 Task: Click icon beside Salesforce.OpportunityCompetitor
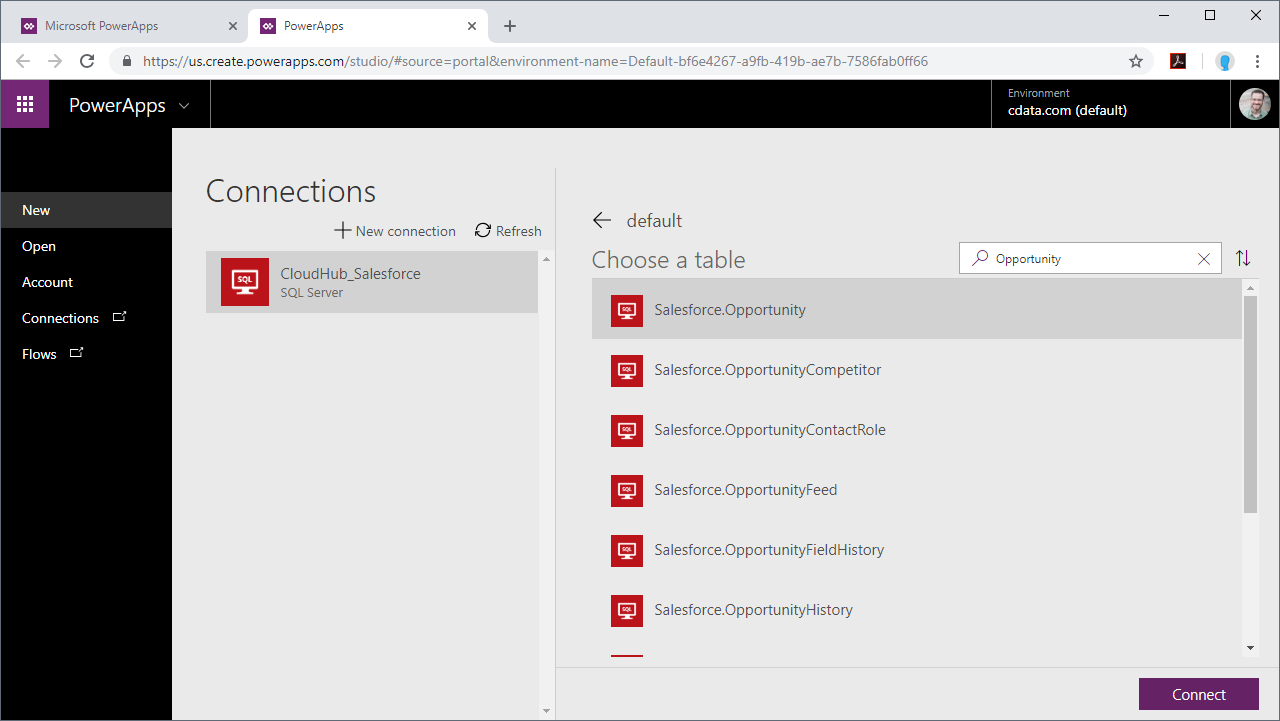point(627,370)
